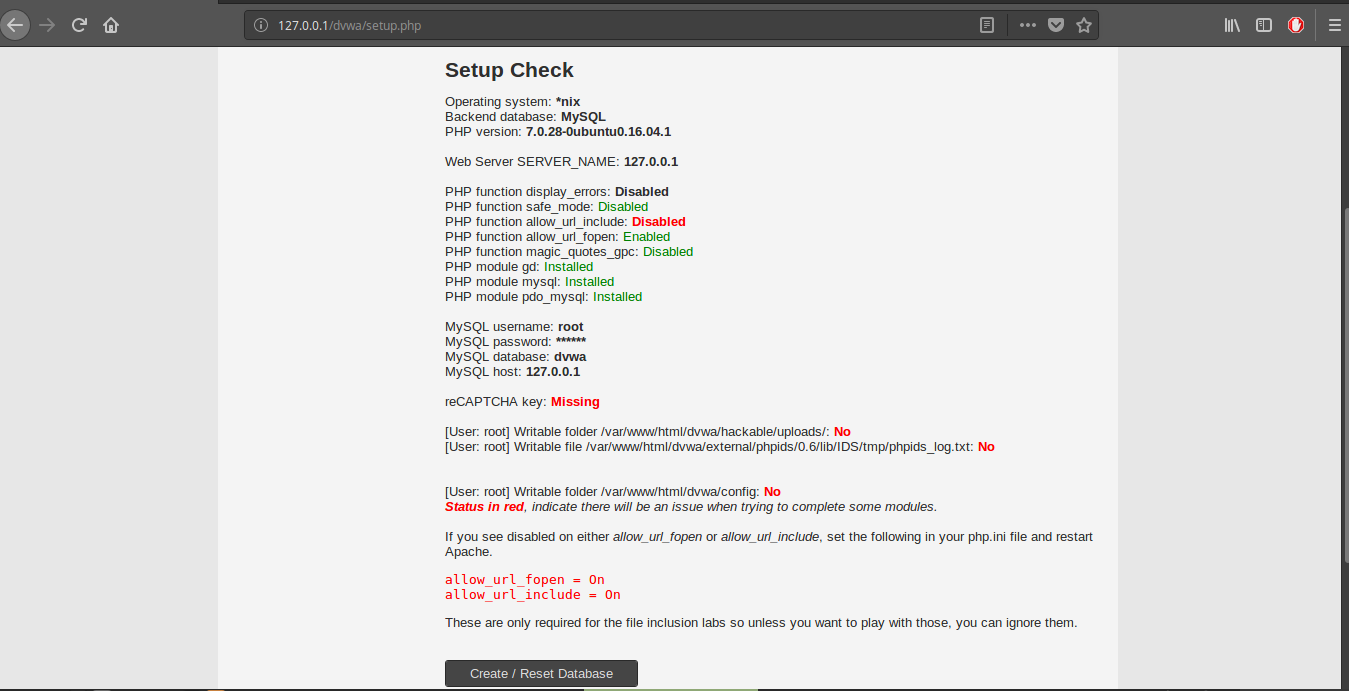Click the Create / Reset Database button
The height and width of the screenshot is (691, 1349).
541,673
